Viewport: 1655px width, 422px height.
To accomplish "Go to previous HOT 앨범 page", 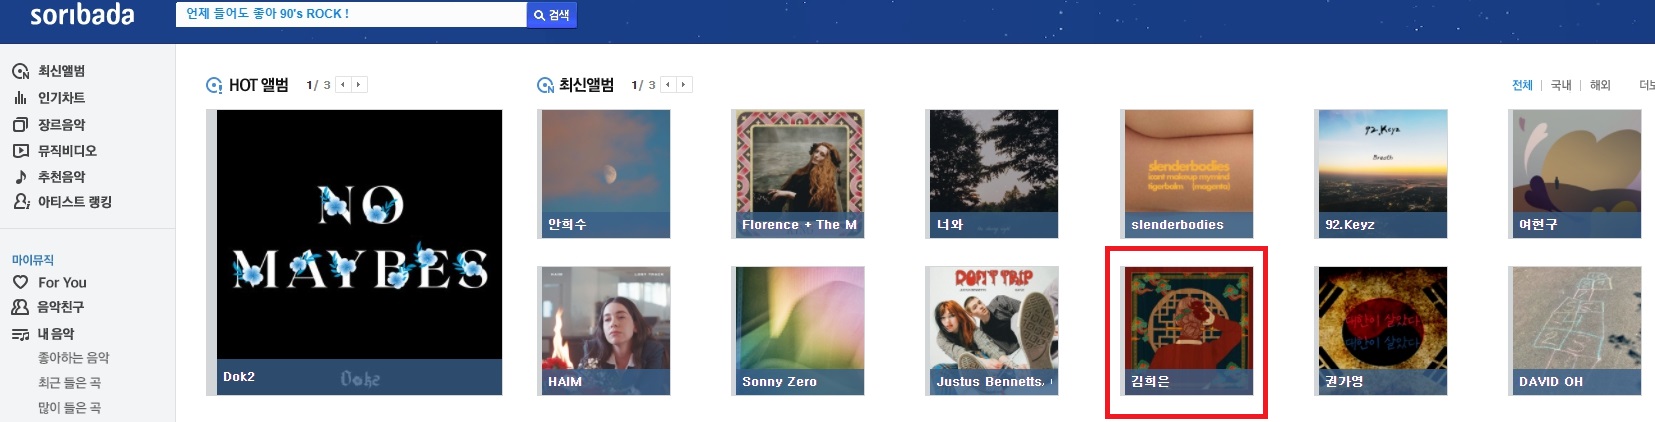I will (343, 85).
